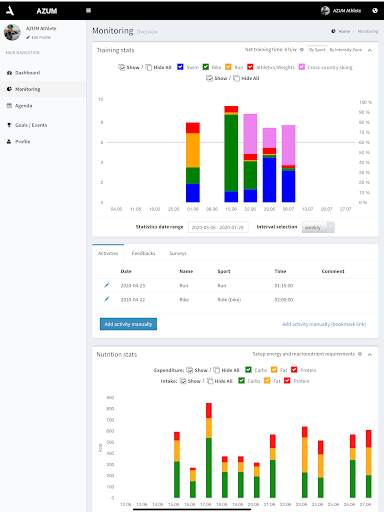Click Add activity manually bookmark link
Image resolution: width=384 pixels, height=512 pixels.
[324, 324]
